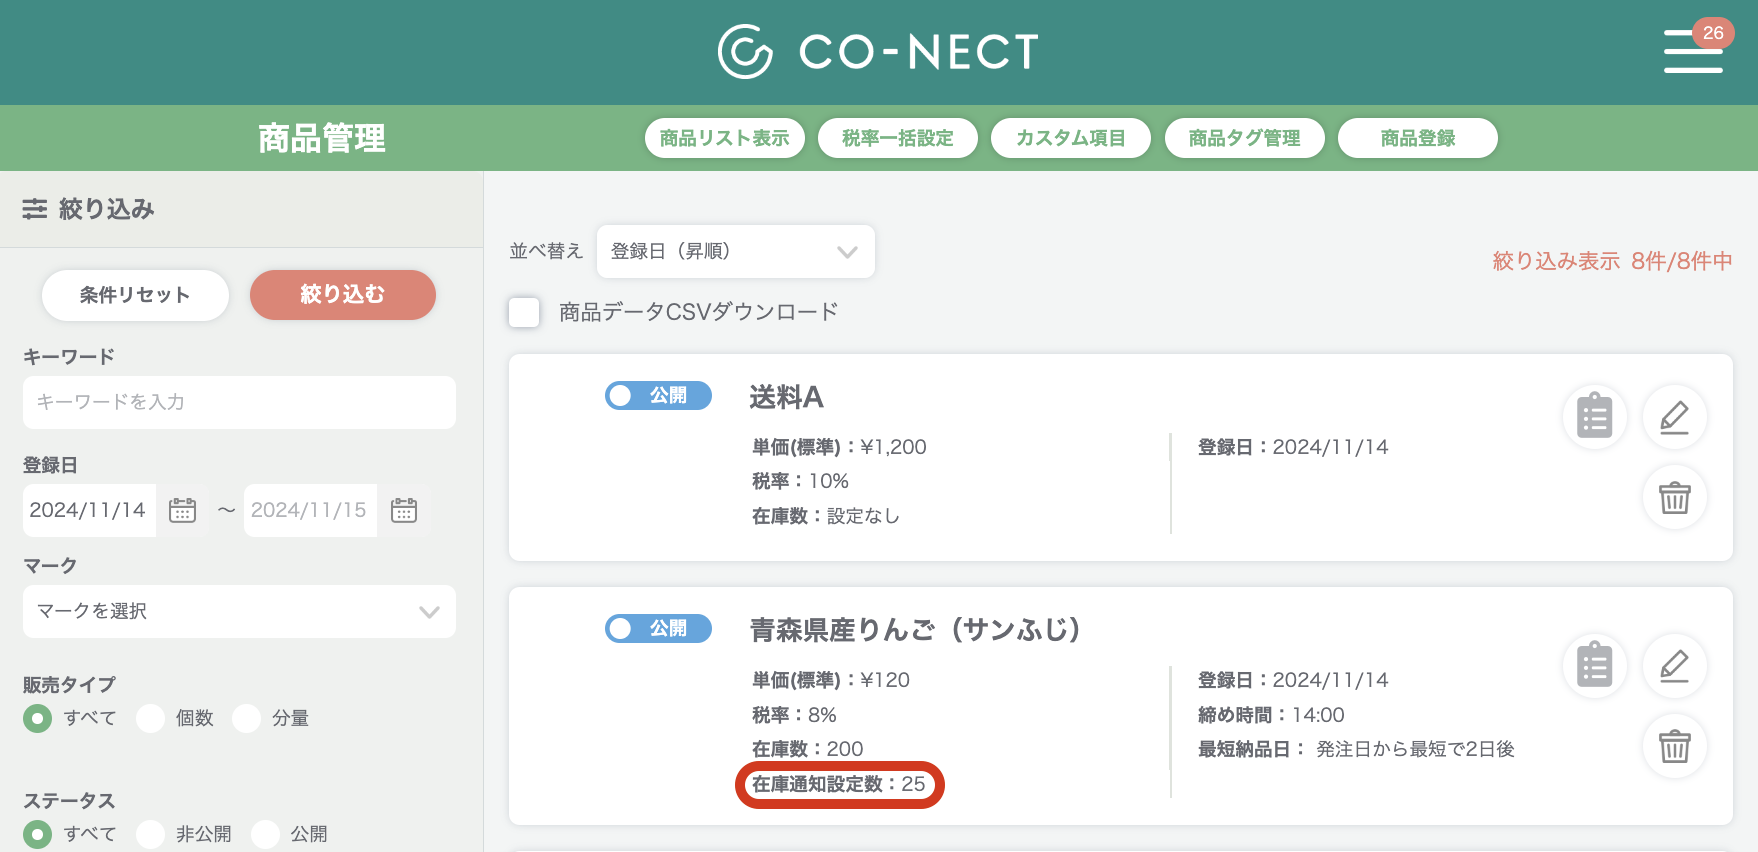Select 販売タイプ すべて radio button
1758x852 pixels.
[x=38, y=718]
